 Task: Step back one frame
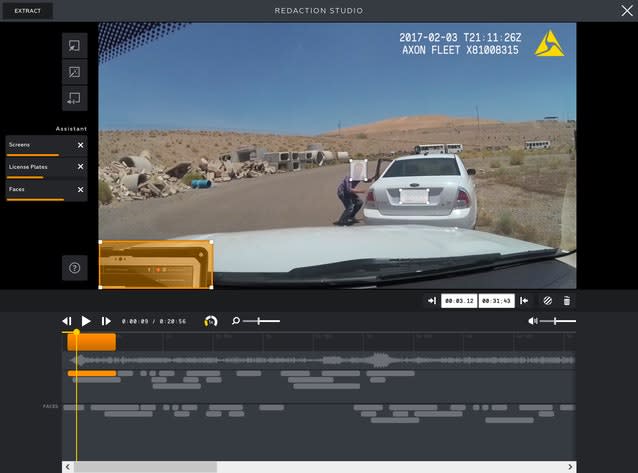click(67, 321)
